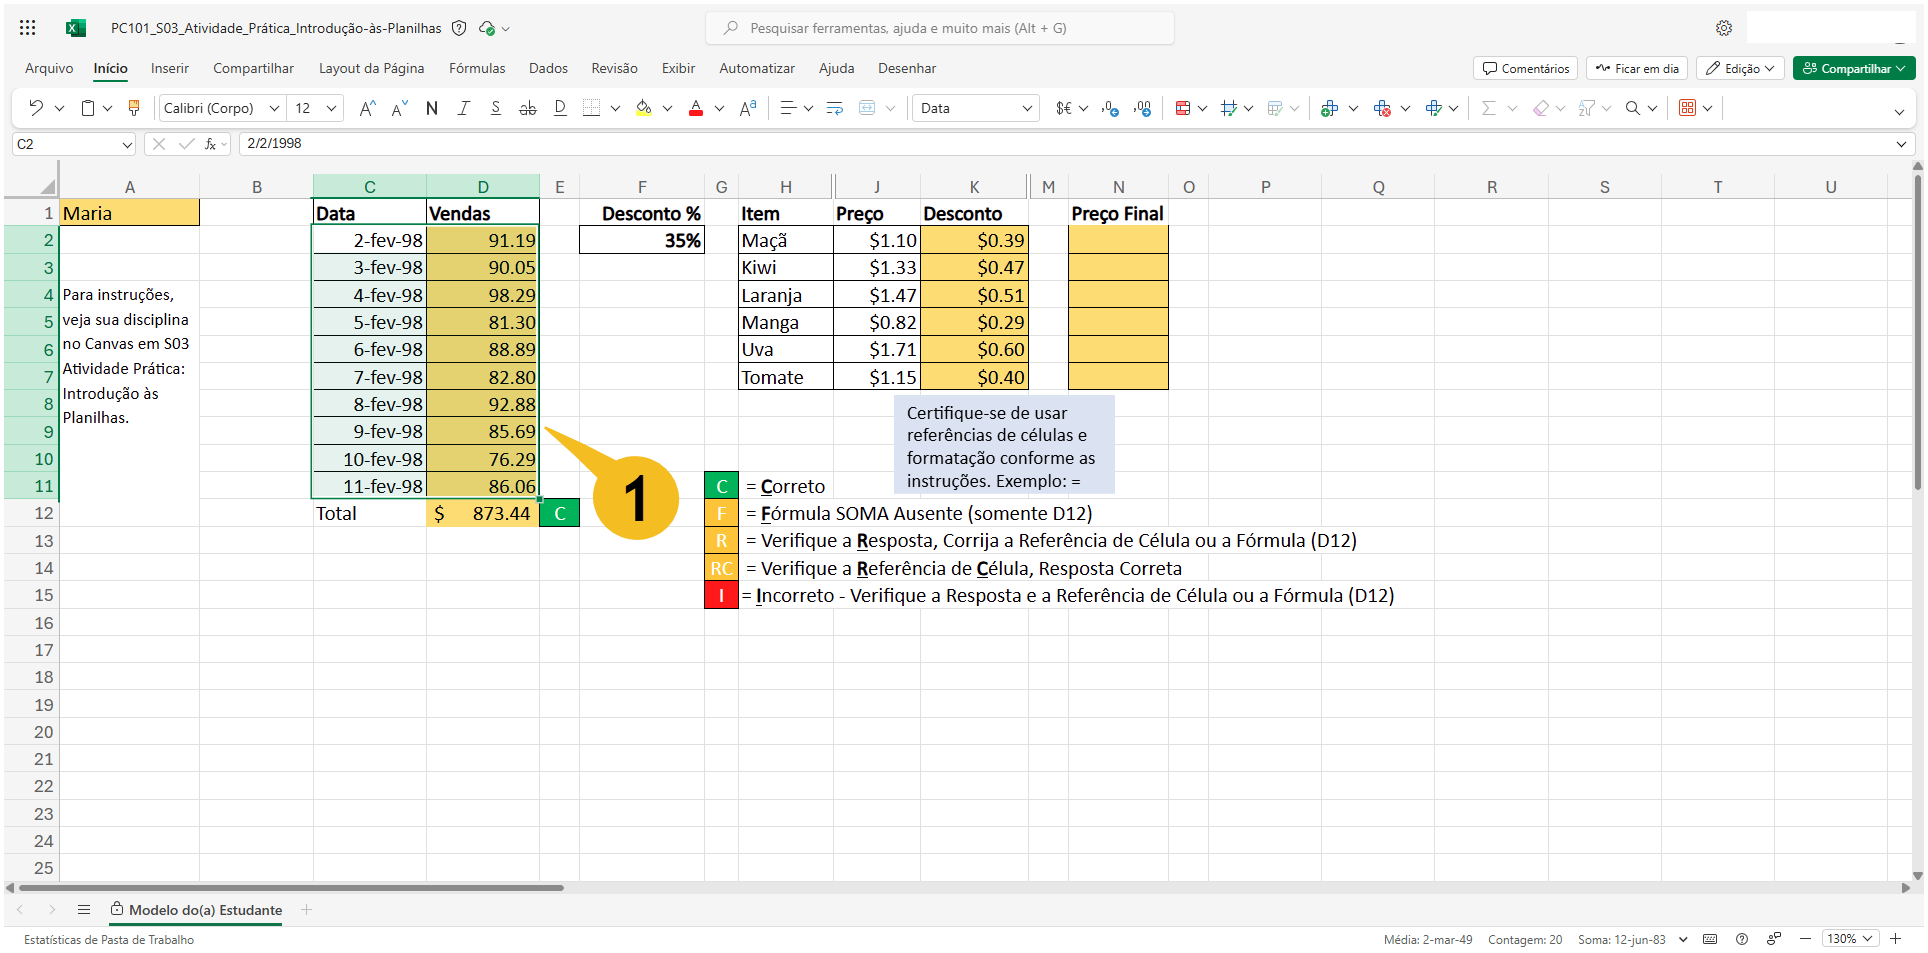Open the Conditional Formatting icon
The image size is (1928, 953).
tap(1183, 108)
